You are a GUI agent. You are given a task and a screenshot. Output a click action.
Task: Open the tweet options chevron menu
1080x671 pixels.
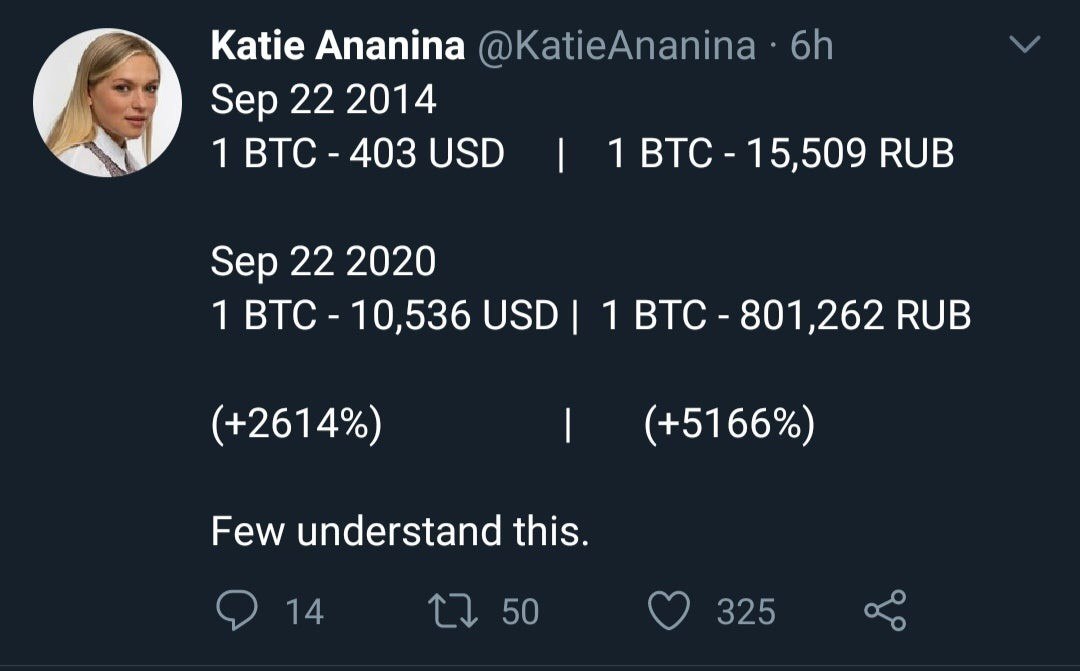(1025, 45)
